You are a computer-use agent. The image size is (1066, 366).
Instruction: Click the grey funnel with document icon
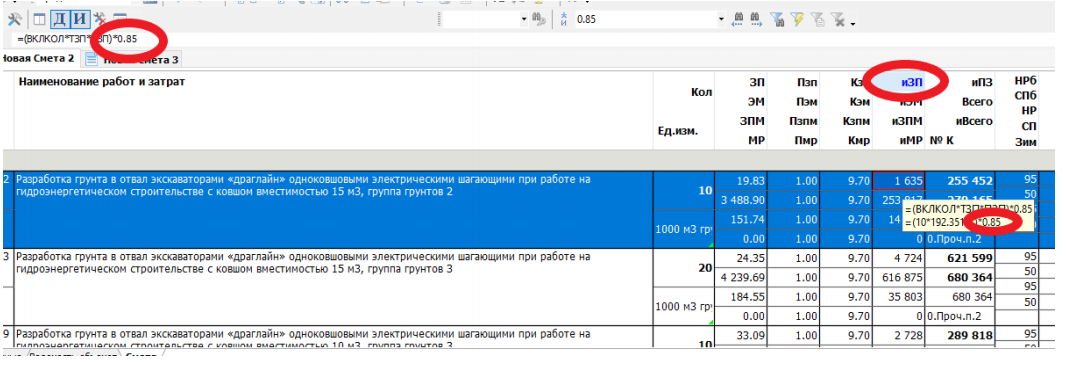coord(818,19)
